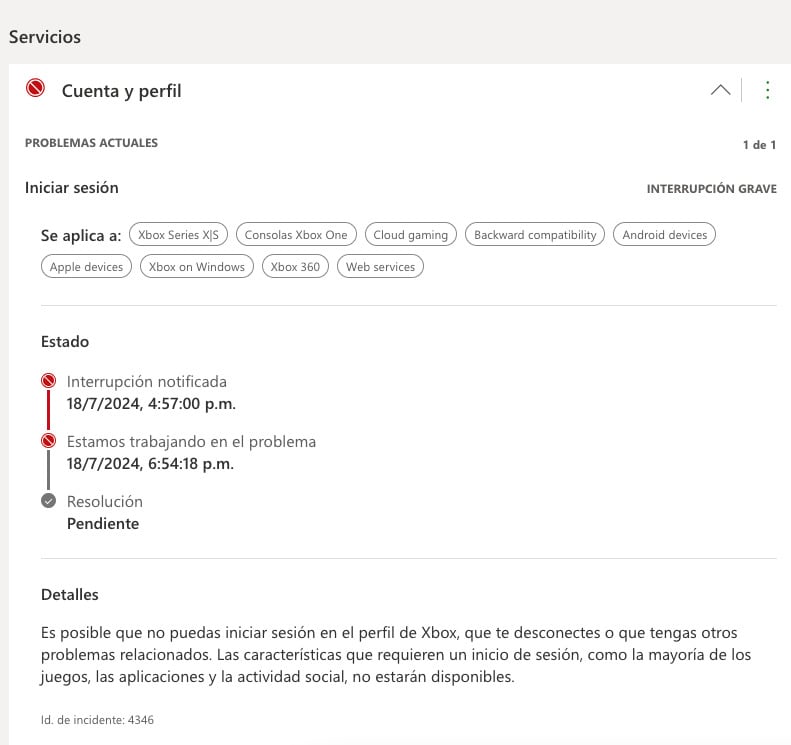Open the three-dot more options menu

click(x=767, y=90)
